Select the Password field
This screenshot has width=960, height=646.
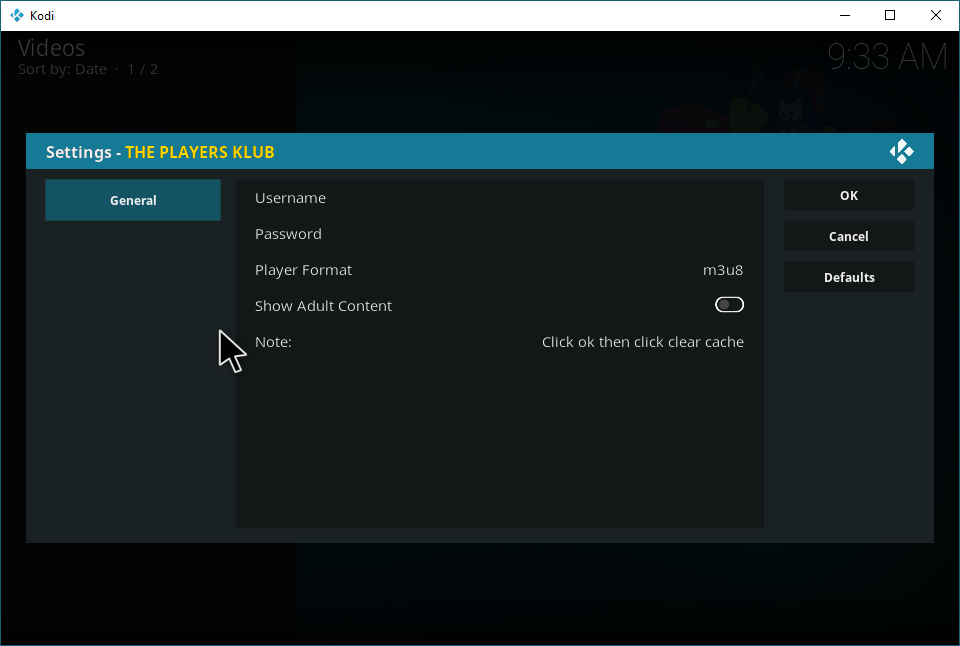coord(288,234)
